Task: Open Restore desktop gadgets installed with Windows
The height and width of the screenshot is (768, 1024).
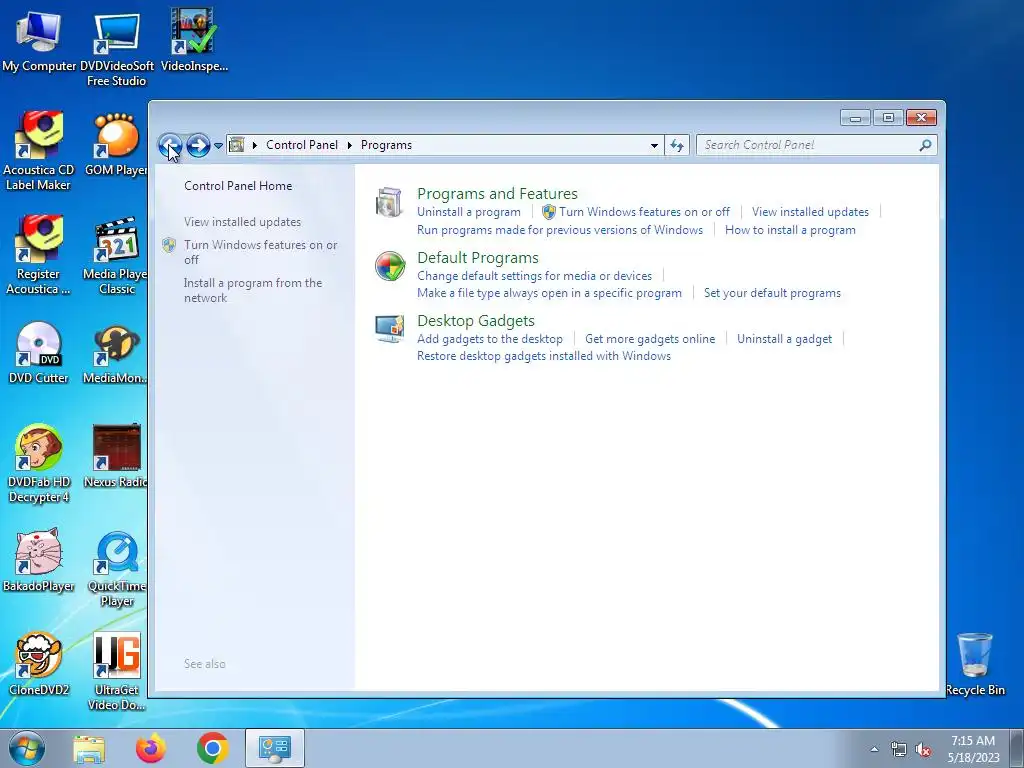Action: point(544,356)
